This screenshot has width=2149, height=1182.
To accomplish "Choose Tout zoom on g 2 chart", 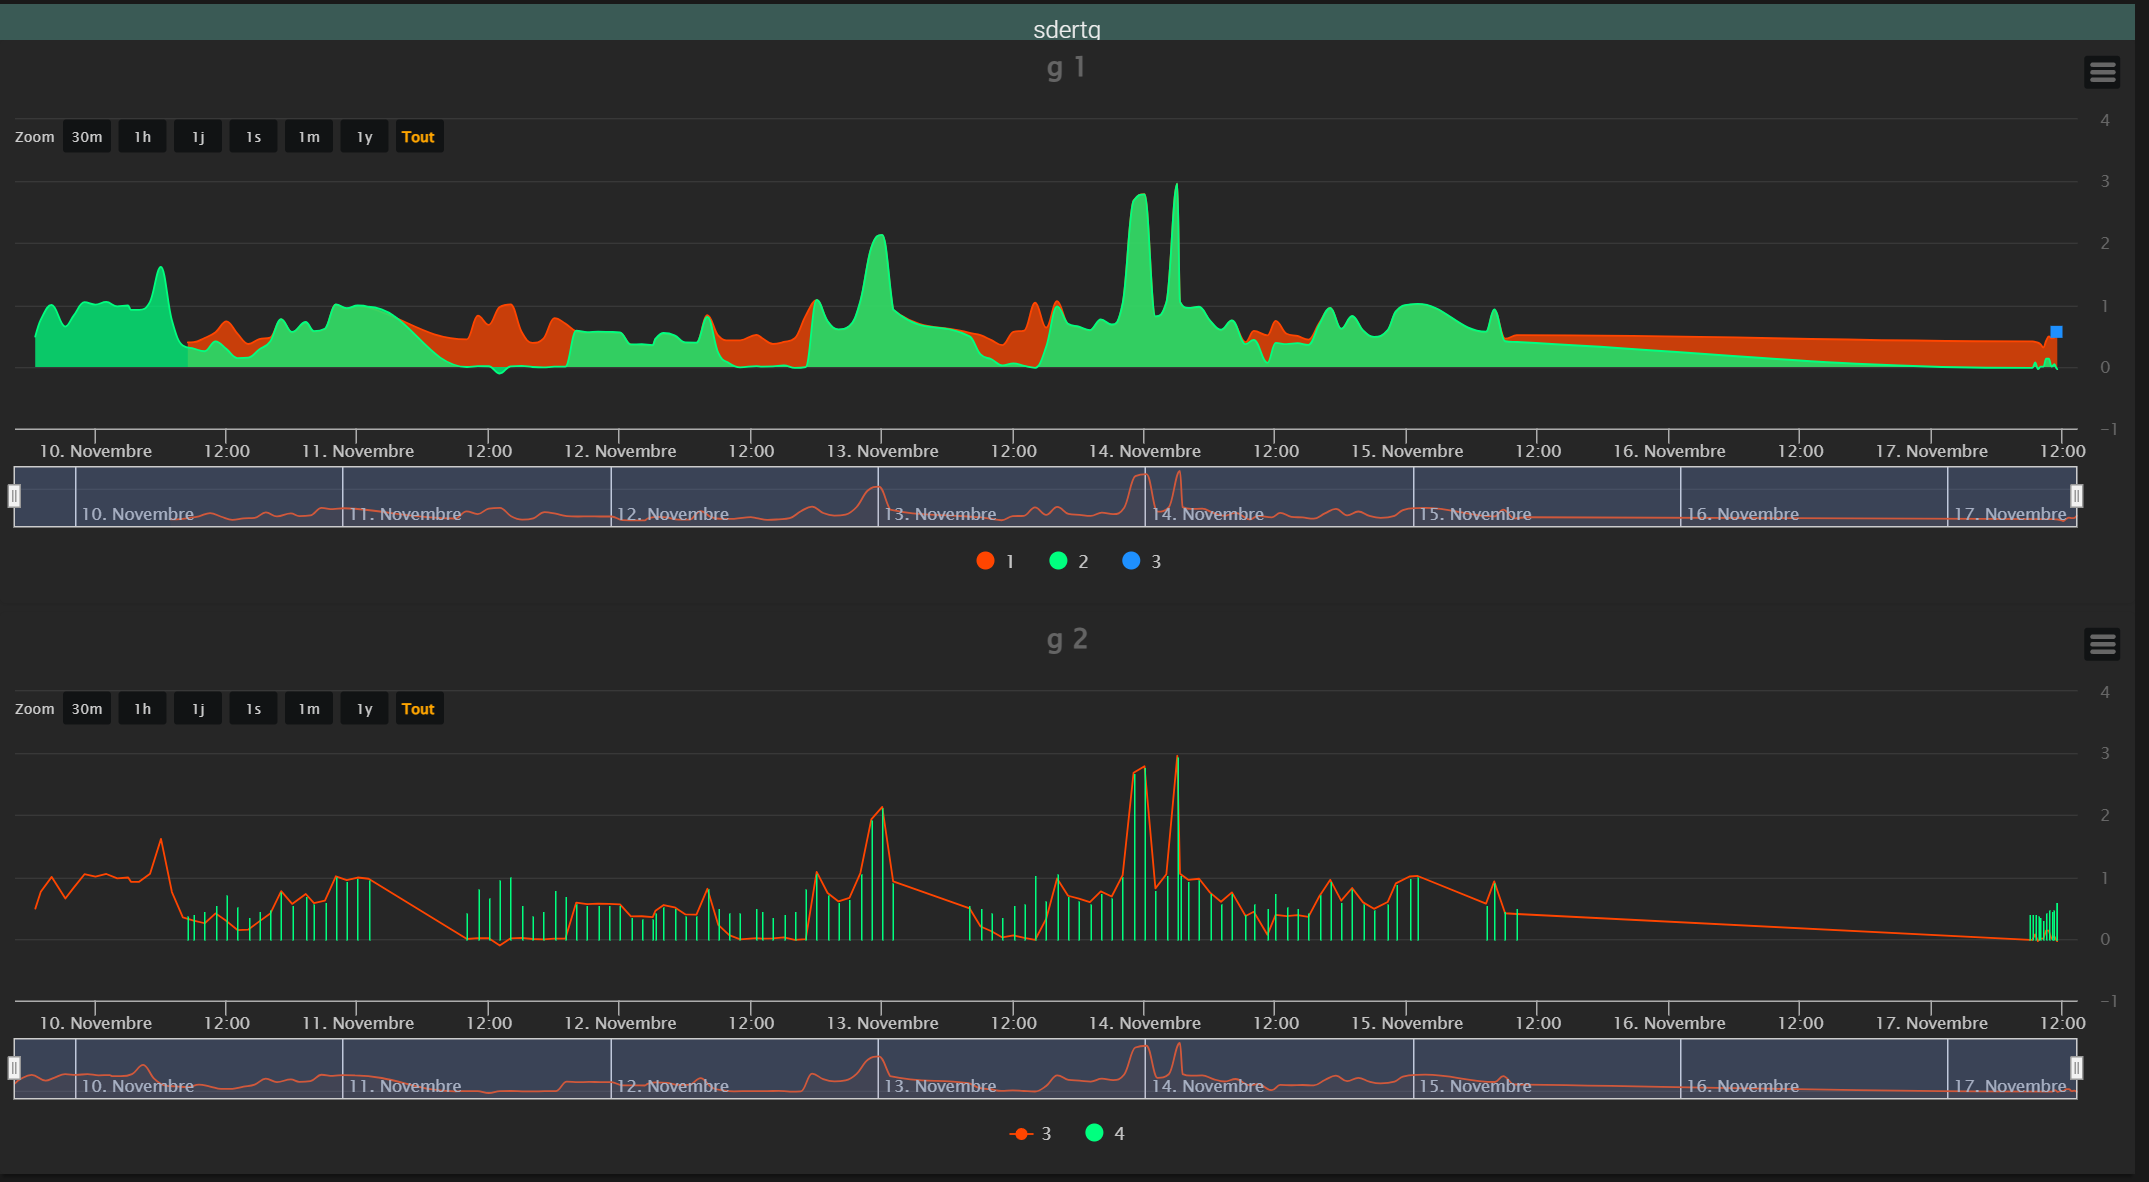I will click(418, 709).
